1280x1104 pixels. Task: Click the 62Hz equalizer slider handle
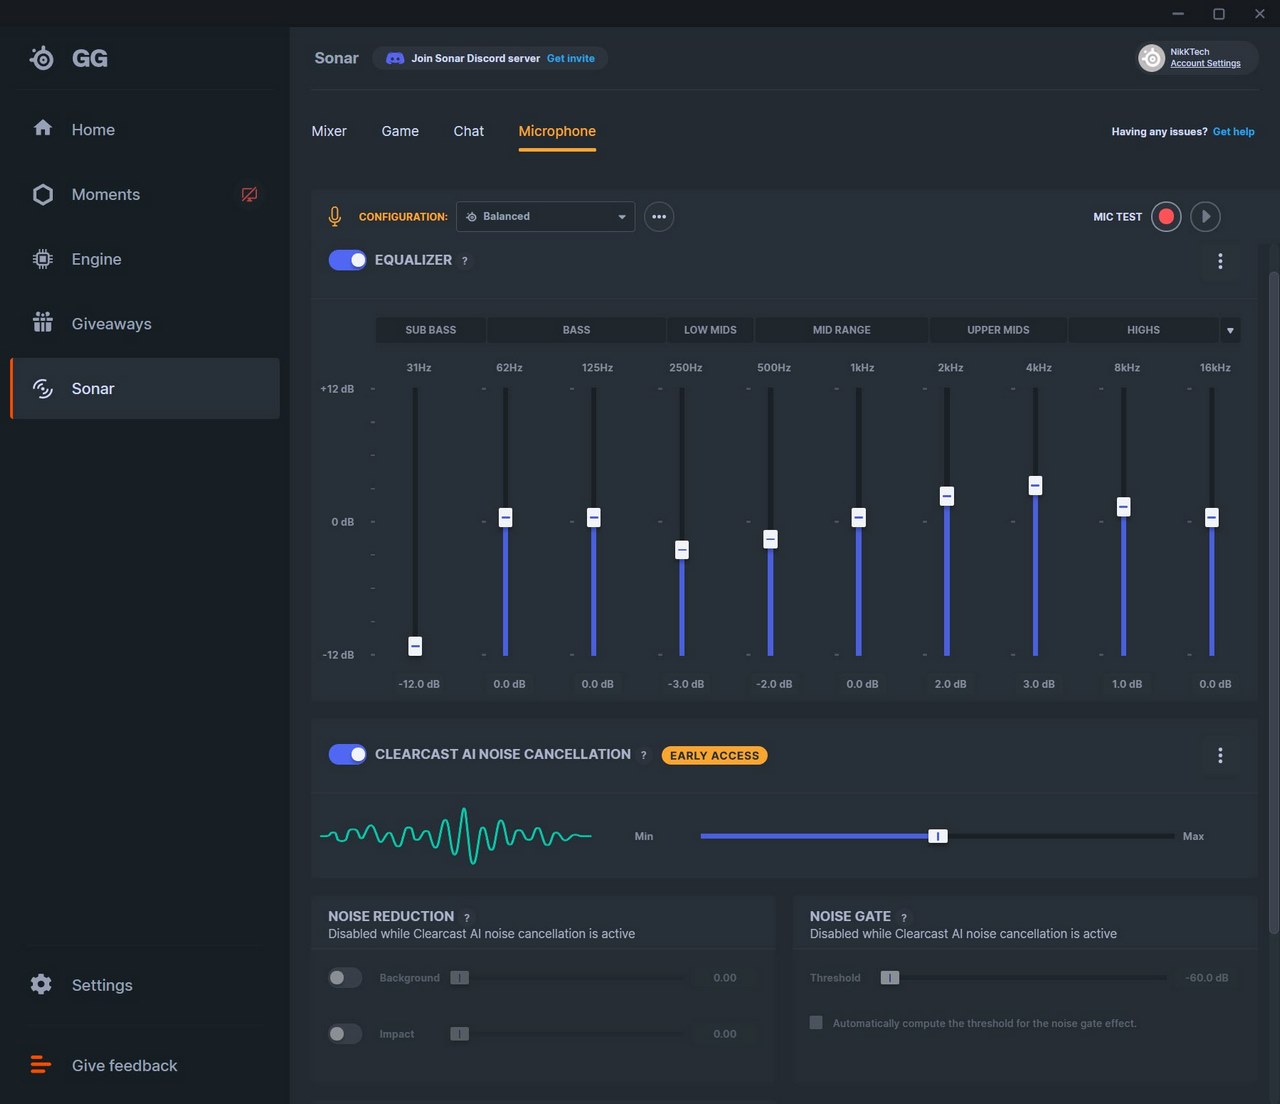pos(506,517)
